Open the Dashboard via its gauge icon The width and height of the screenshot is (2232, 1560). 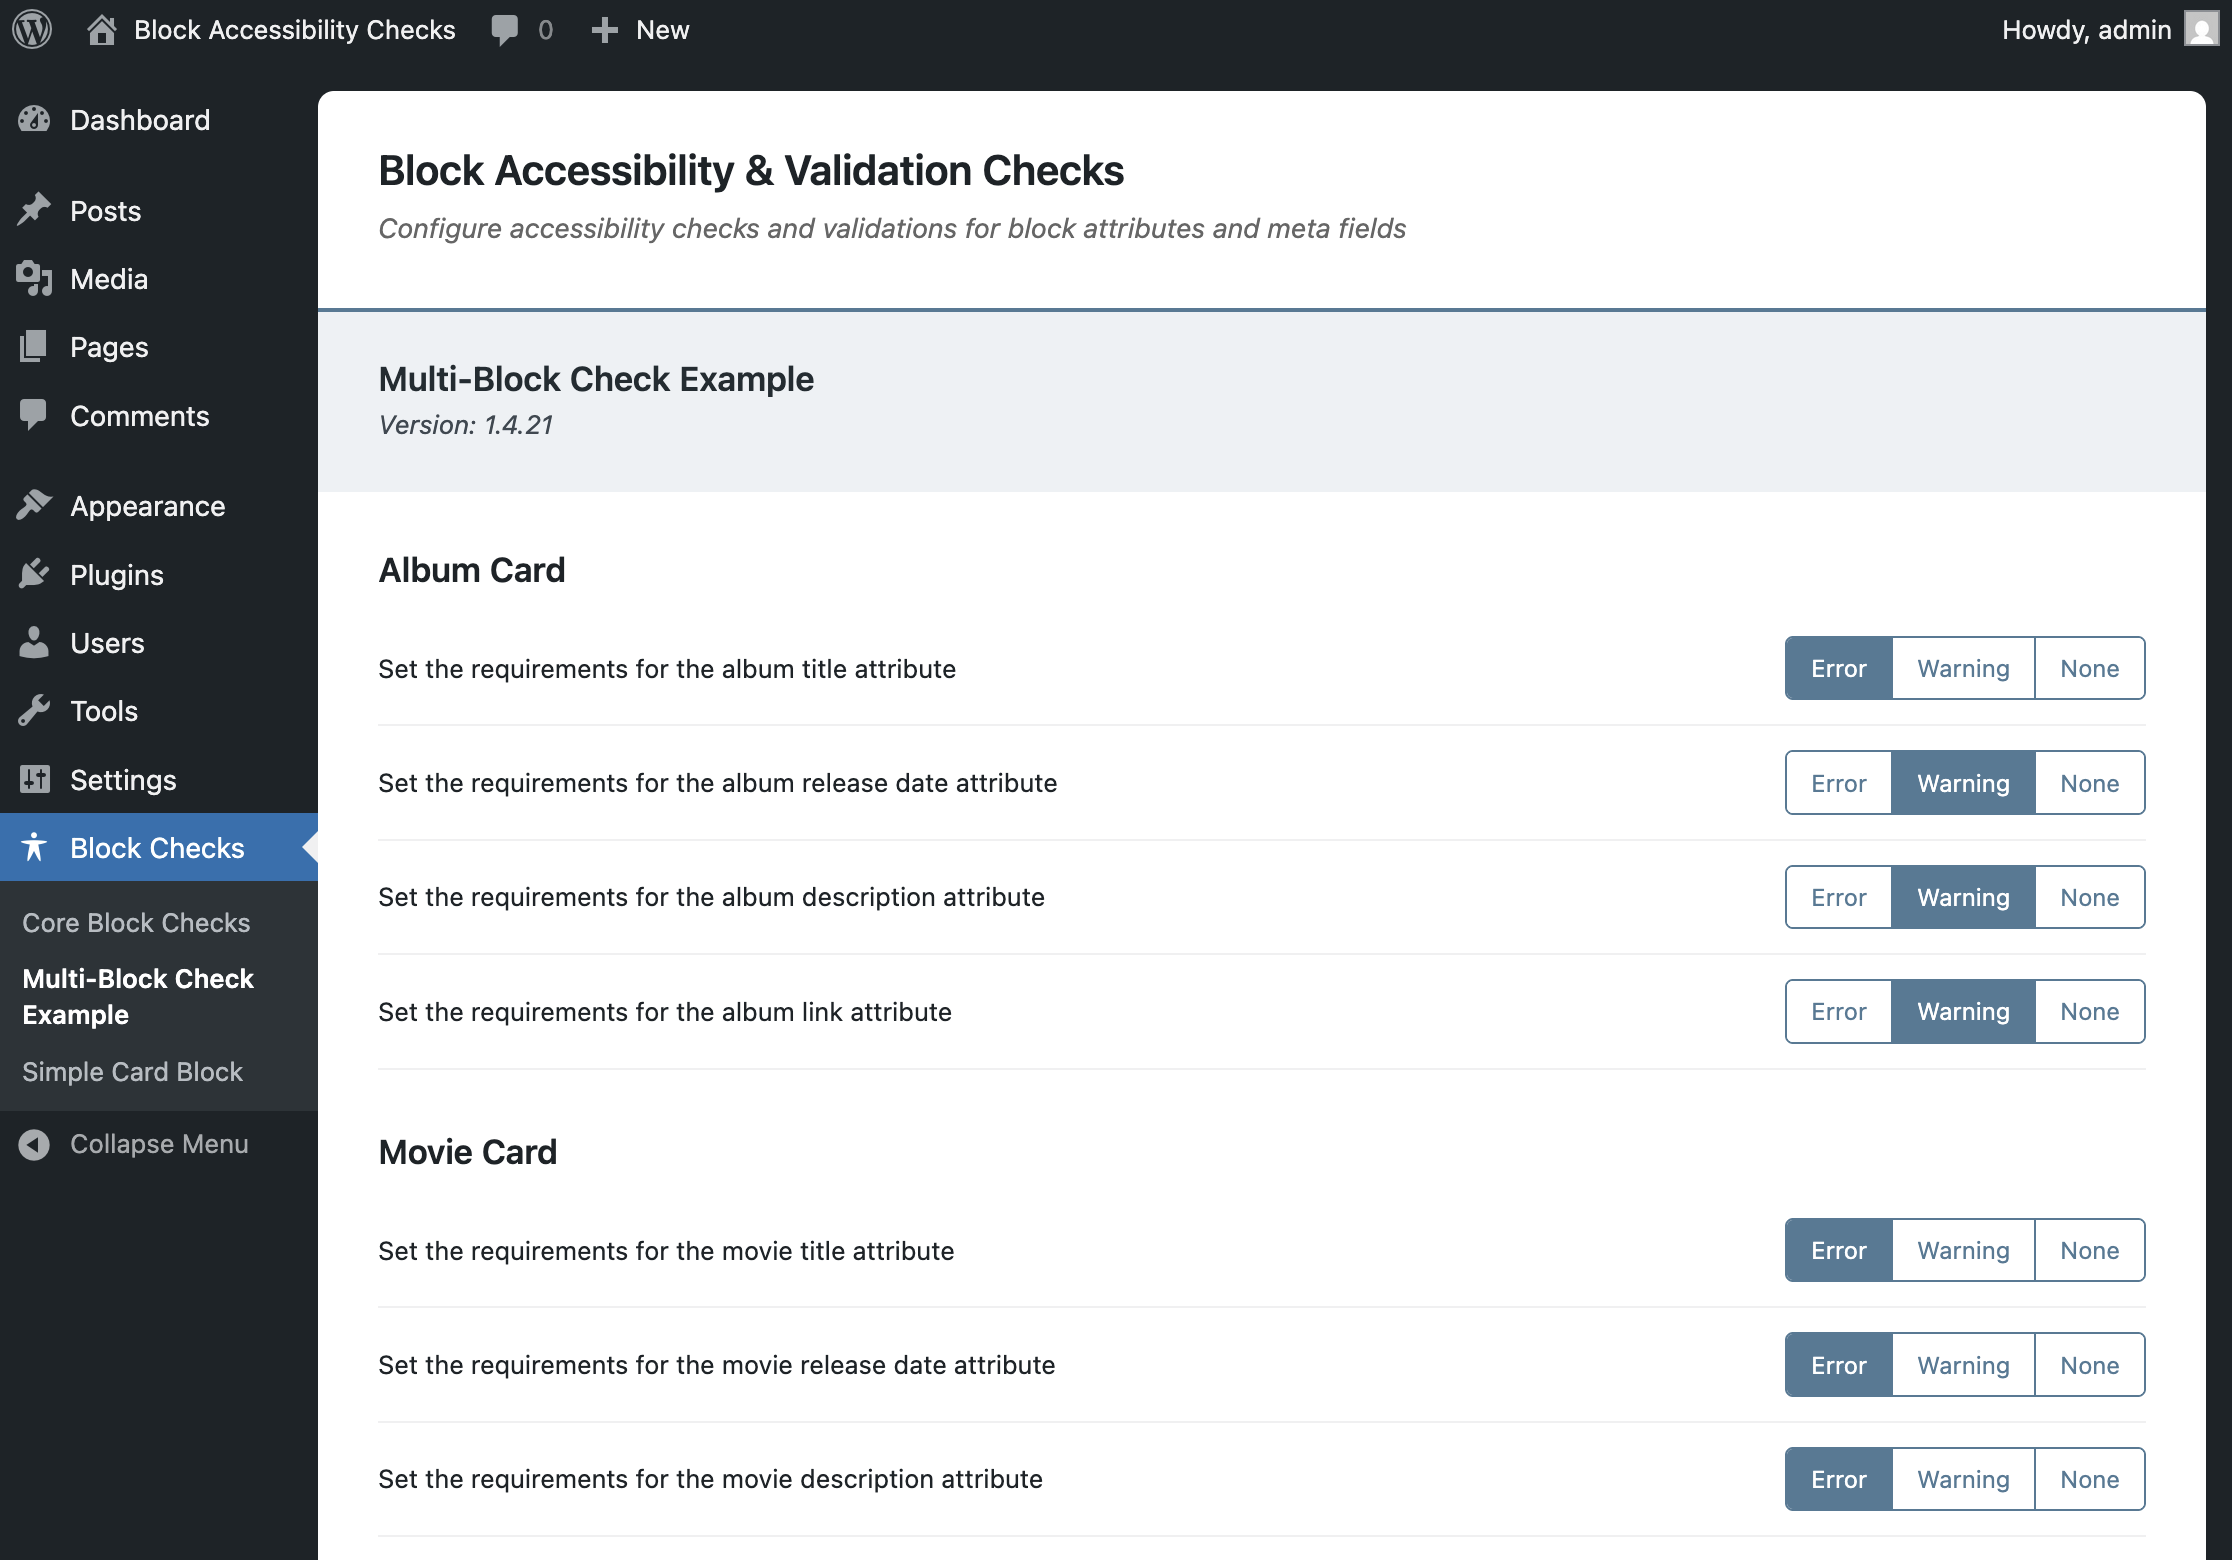[34, 119]
